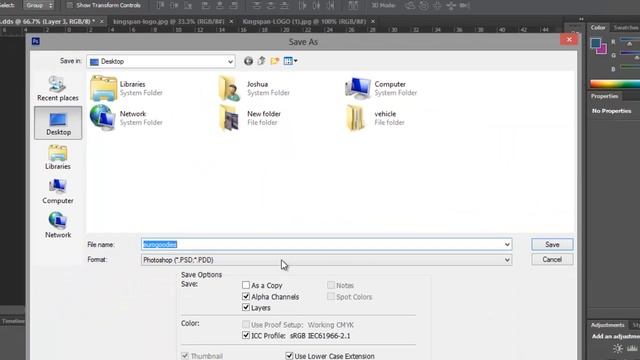Select the New folder file folder
Screen dimensions: 640x360
click(x=251, y=118)
